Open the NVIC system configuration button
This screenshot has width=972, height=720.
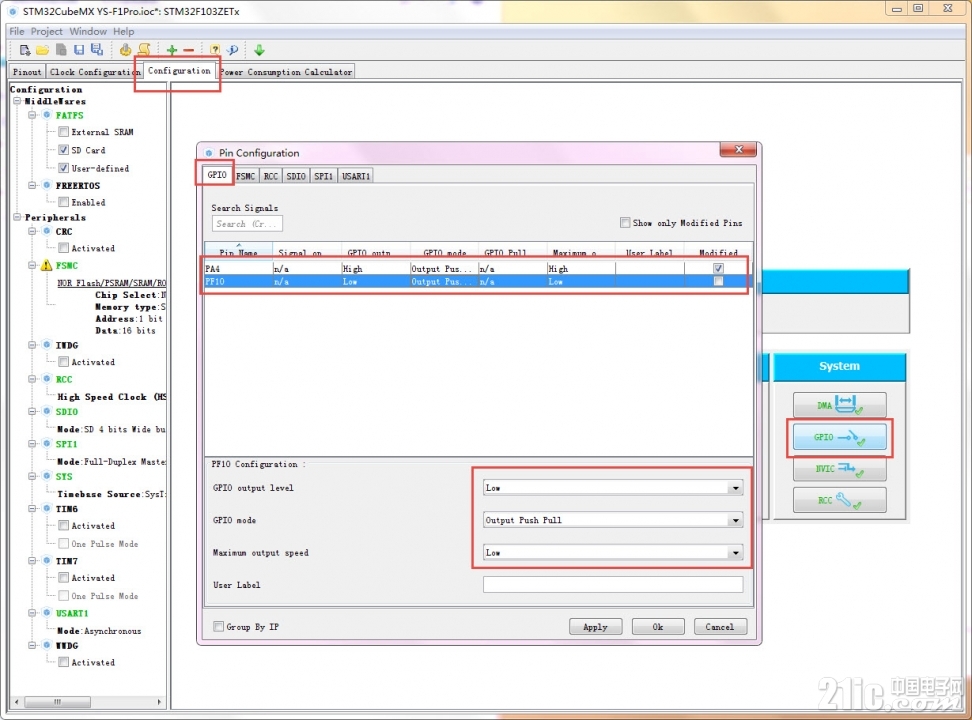[839, 469]
